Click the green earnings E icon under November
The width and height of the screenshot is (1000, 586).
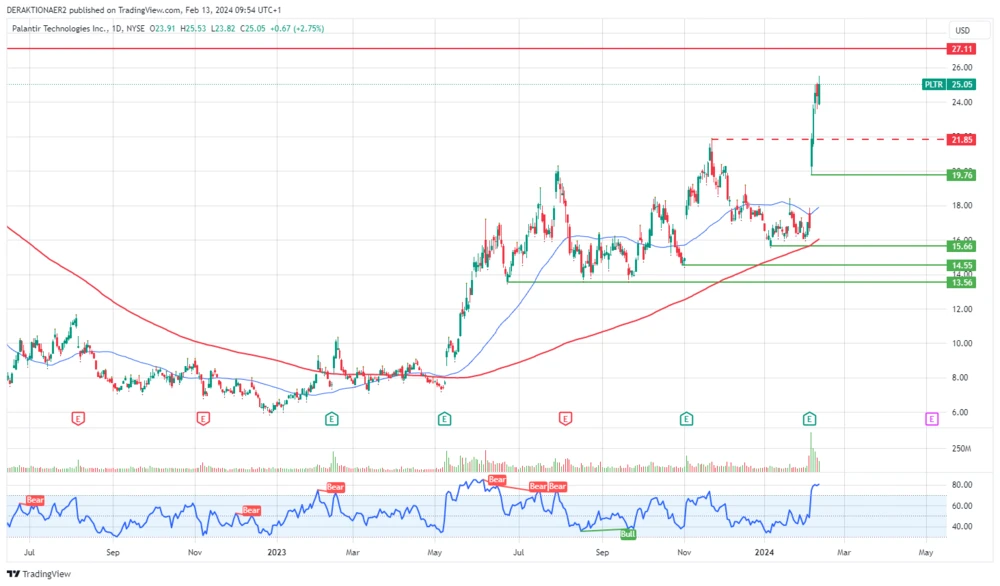coord(685,418)
